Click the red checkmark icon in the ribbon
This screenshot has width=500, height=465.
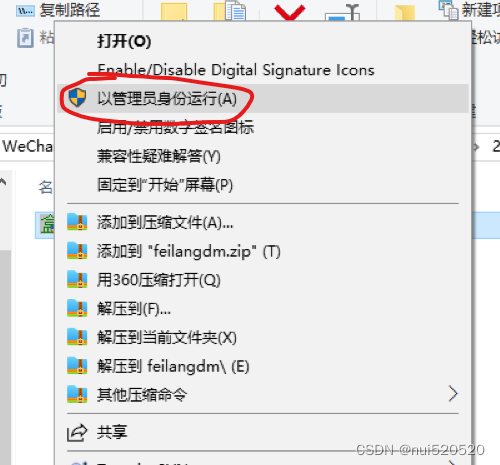tap(289, 13)
